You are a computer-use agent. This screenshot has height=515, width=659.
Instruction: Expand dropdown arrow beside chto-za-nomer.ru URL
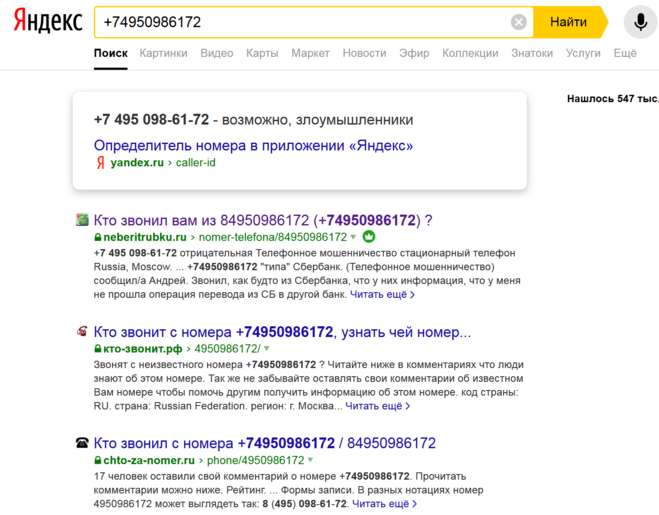coord(310,460)
